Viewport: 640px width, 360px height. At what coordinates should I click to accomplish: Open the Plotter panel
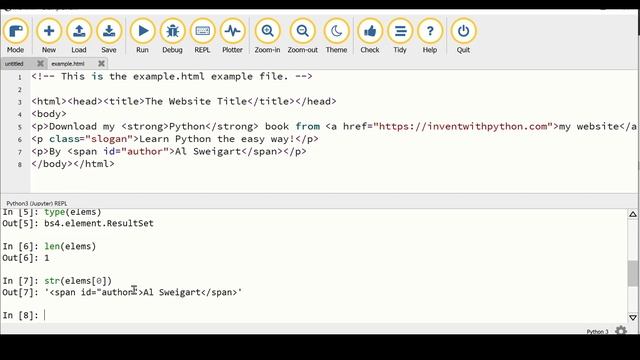pyautogui.click(x=232, y=36)
